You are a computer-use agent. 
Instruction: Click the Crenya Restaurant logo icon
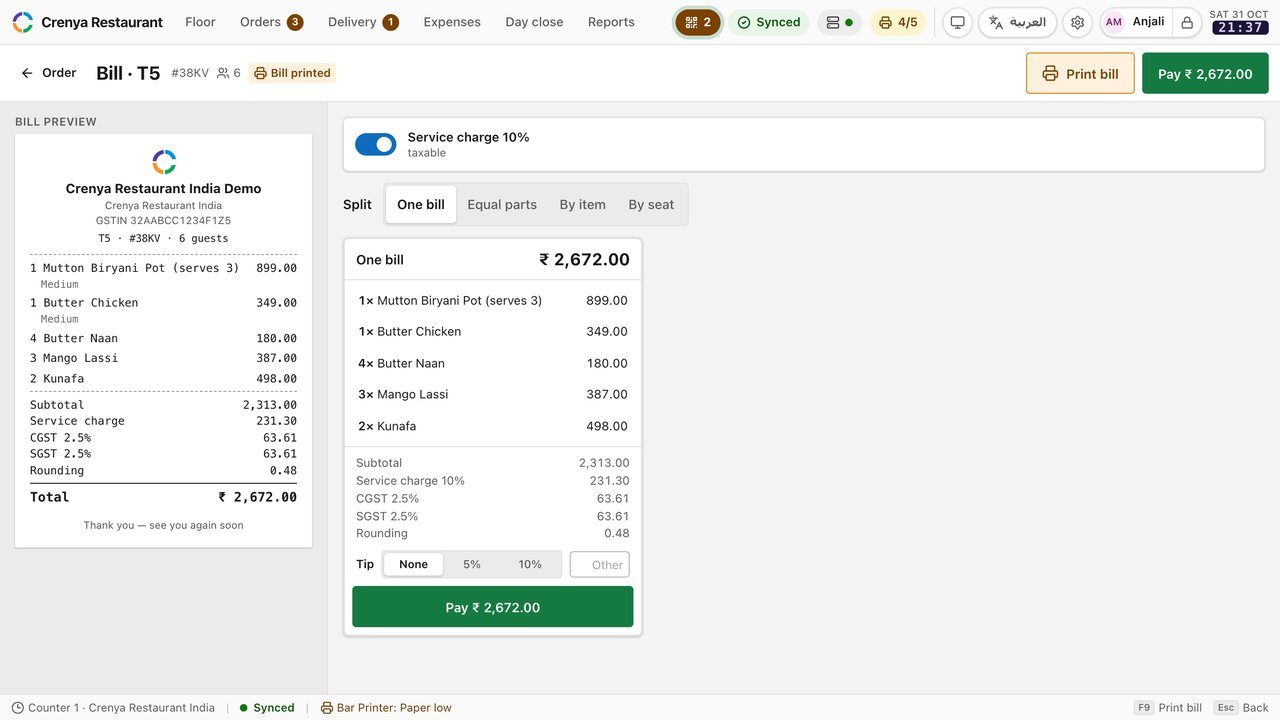[22, 22]
